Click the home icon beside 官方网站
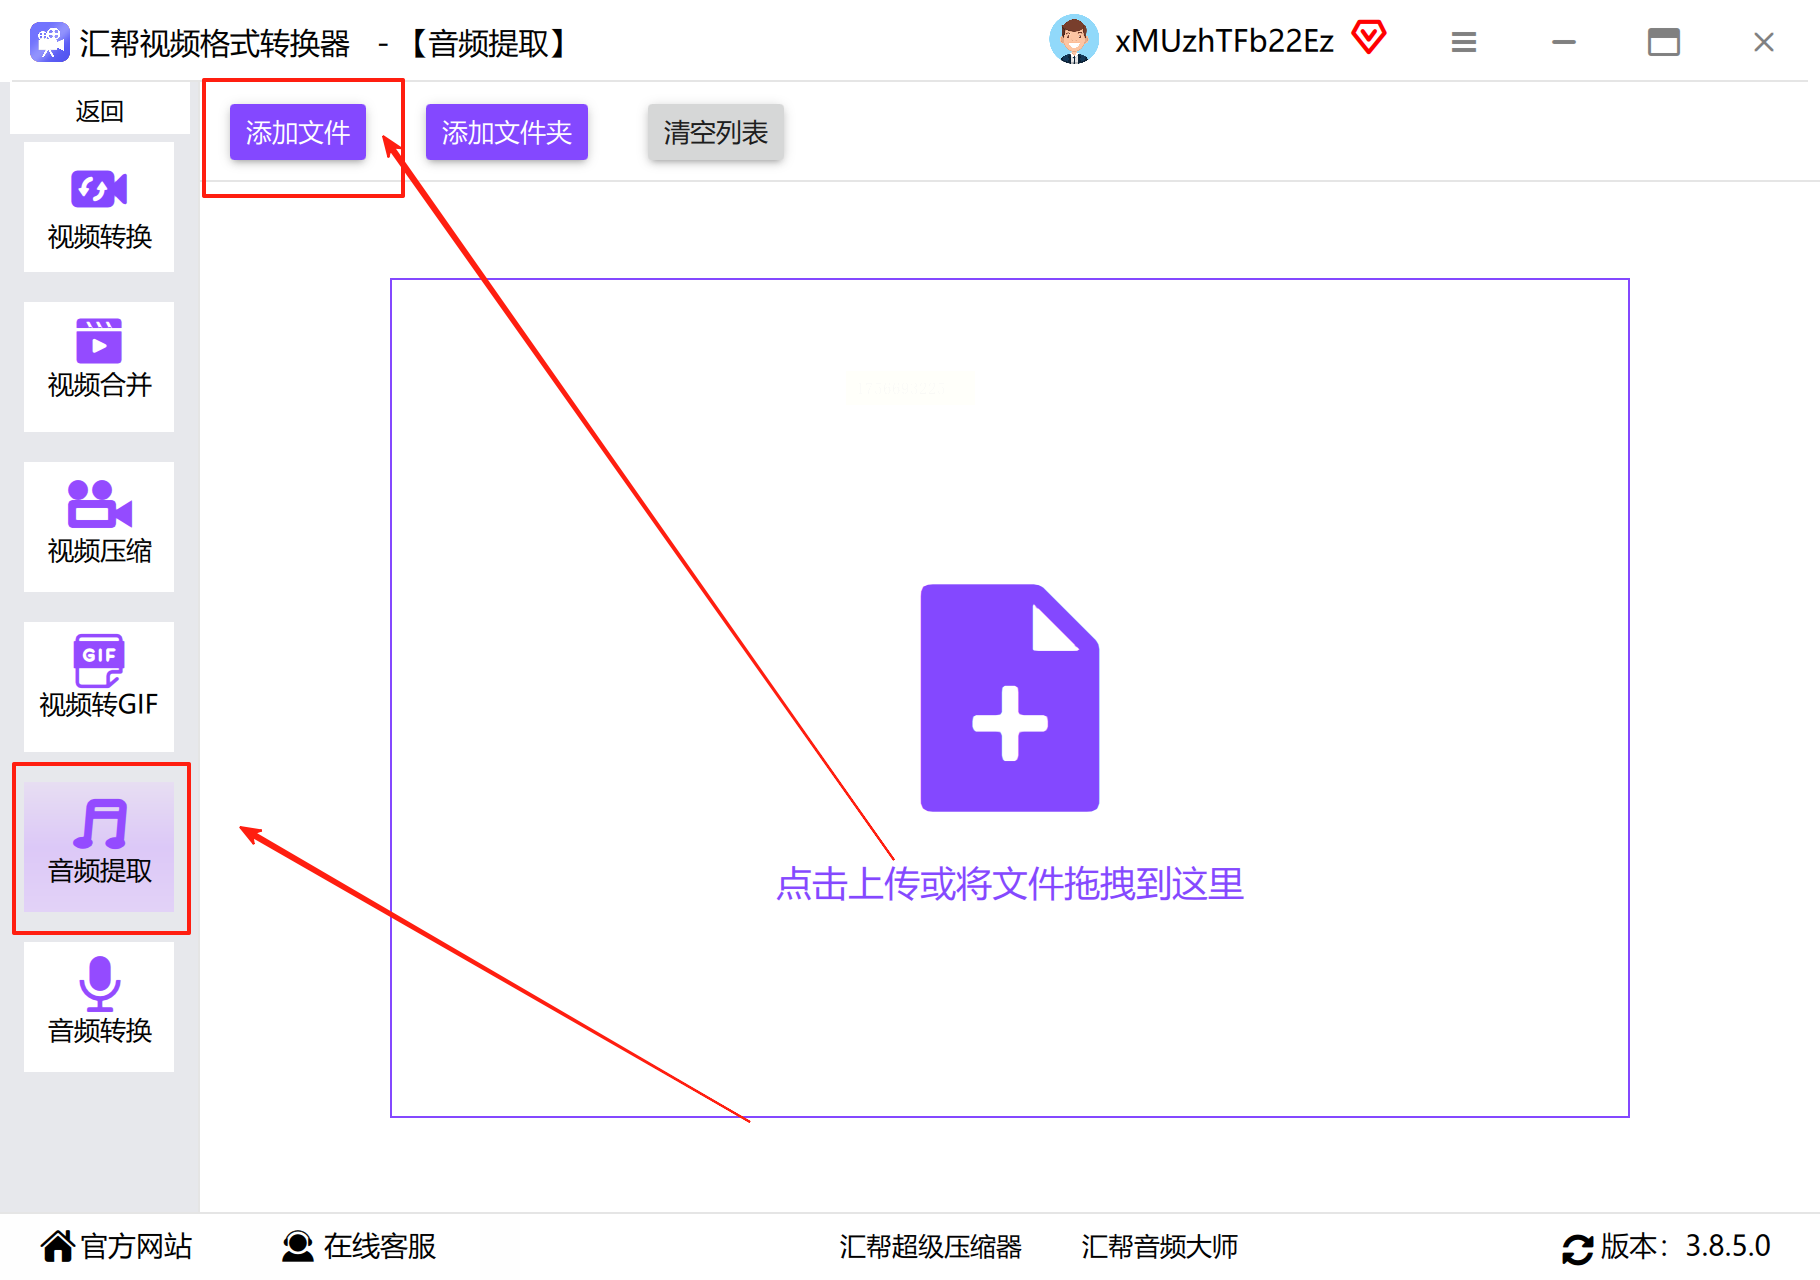The width and height of the screenshot is (1820, 1280). (x=58, y=1246)
